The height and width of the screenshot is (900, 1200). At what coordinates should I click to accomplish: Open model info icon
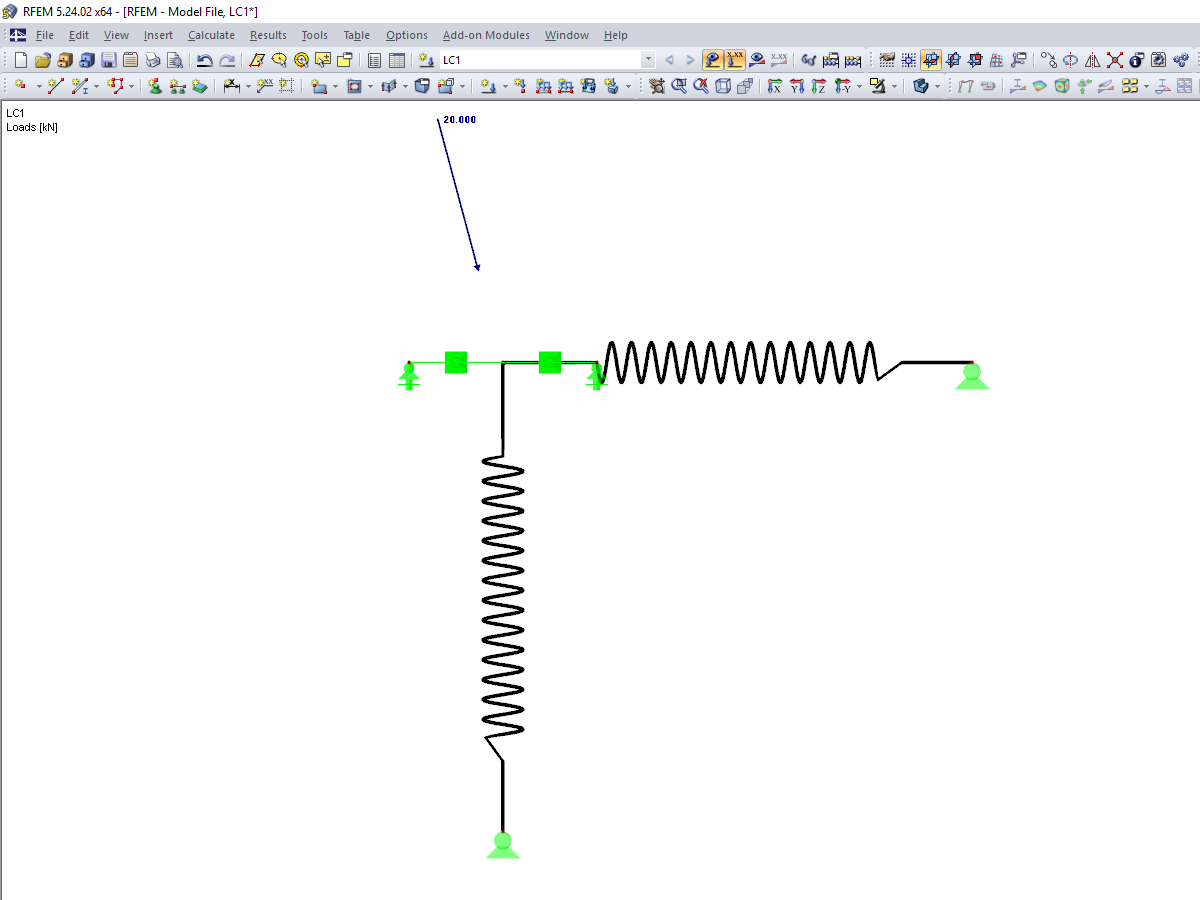1136,60
